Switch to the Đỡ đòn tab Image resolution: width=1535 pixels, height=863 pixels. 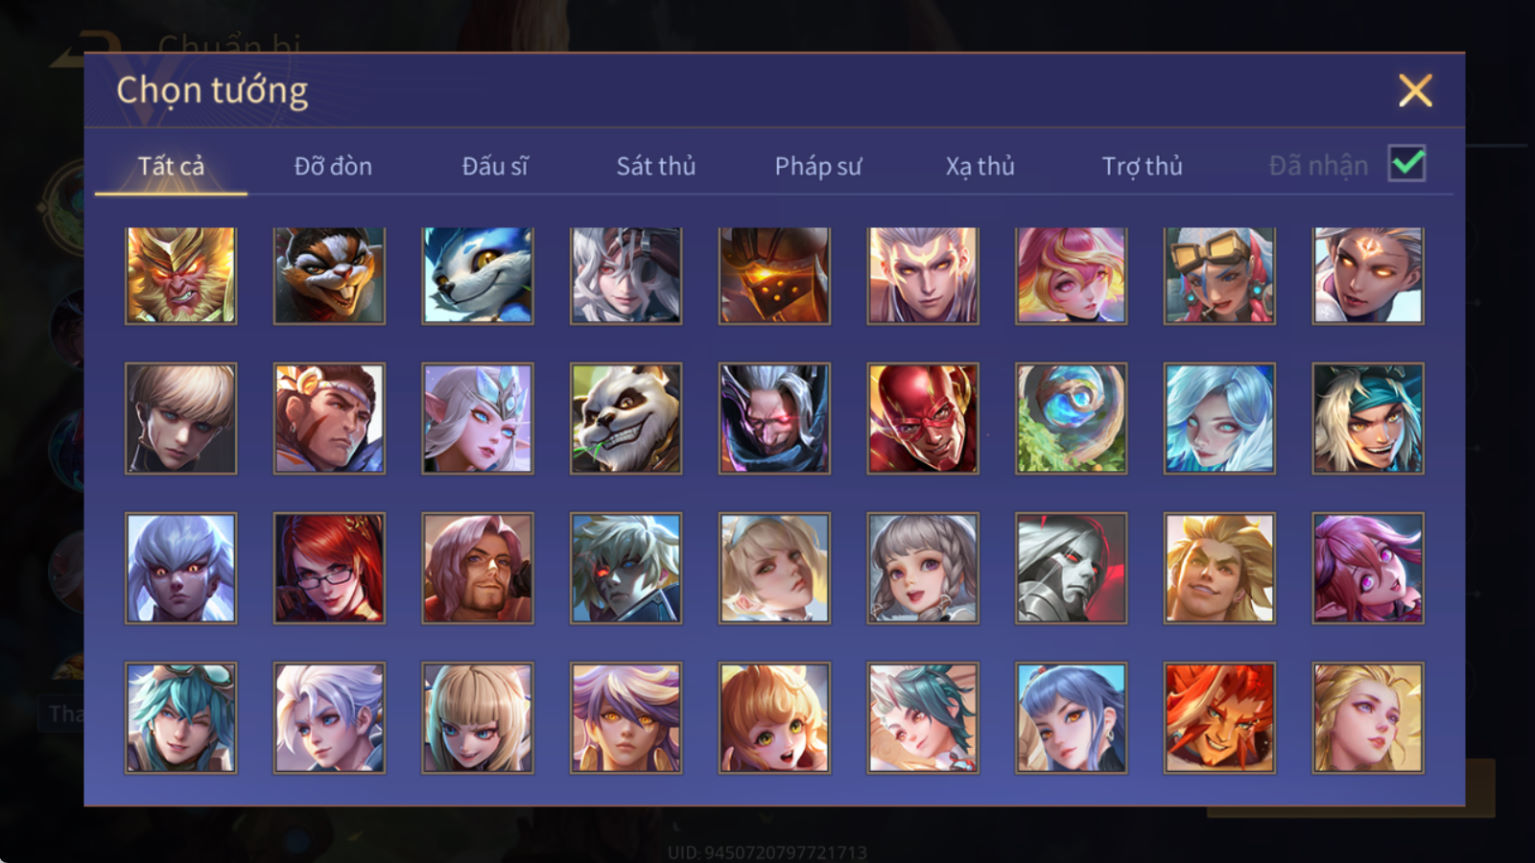tap(333, 166)
